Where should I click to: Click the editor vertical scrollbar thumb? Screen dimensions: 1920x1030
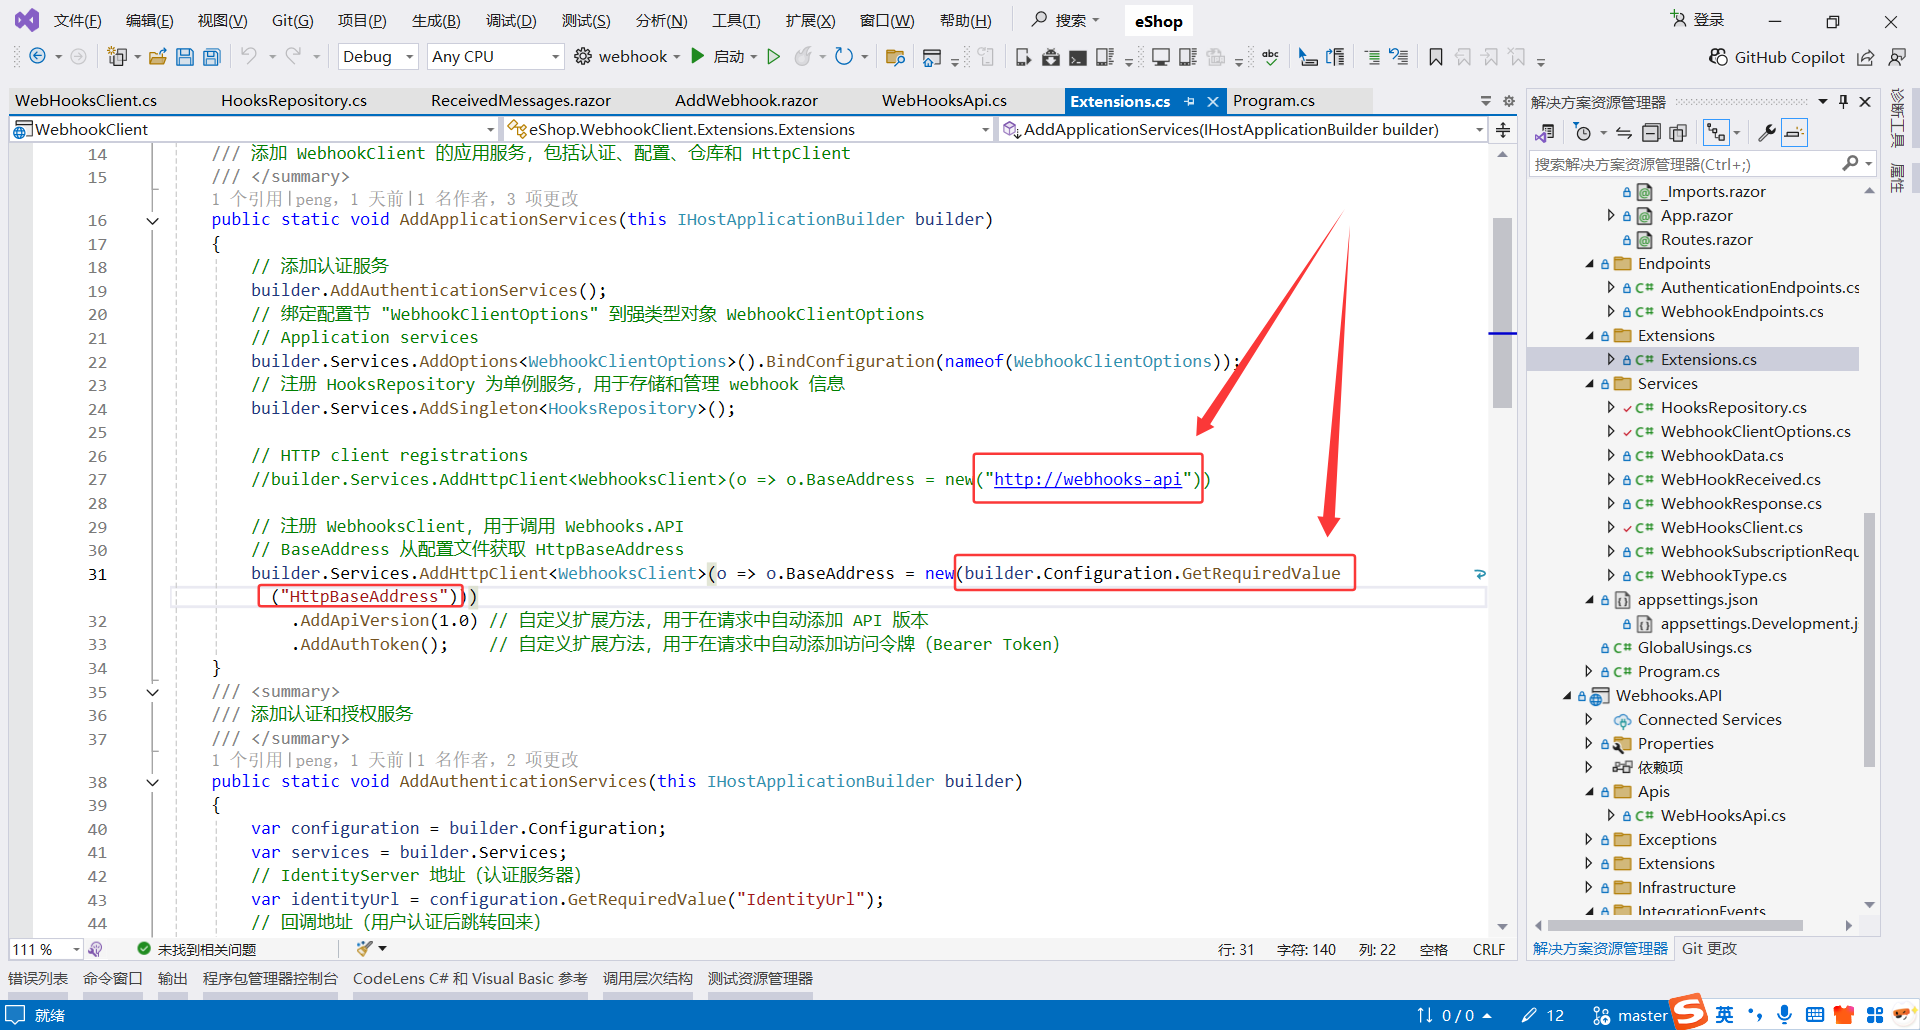tap(1502, 313)
